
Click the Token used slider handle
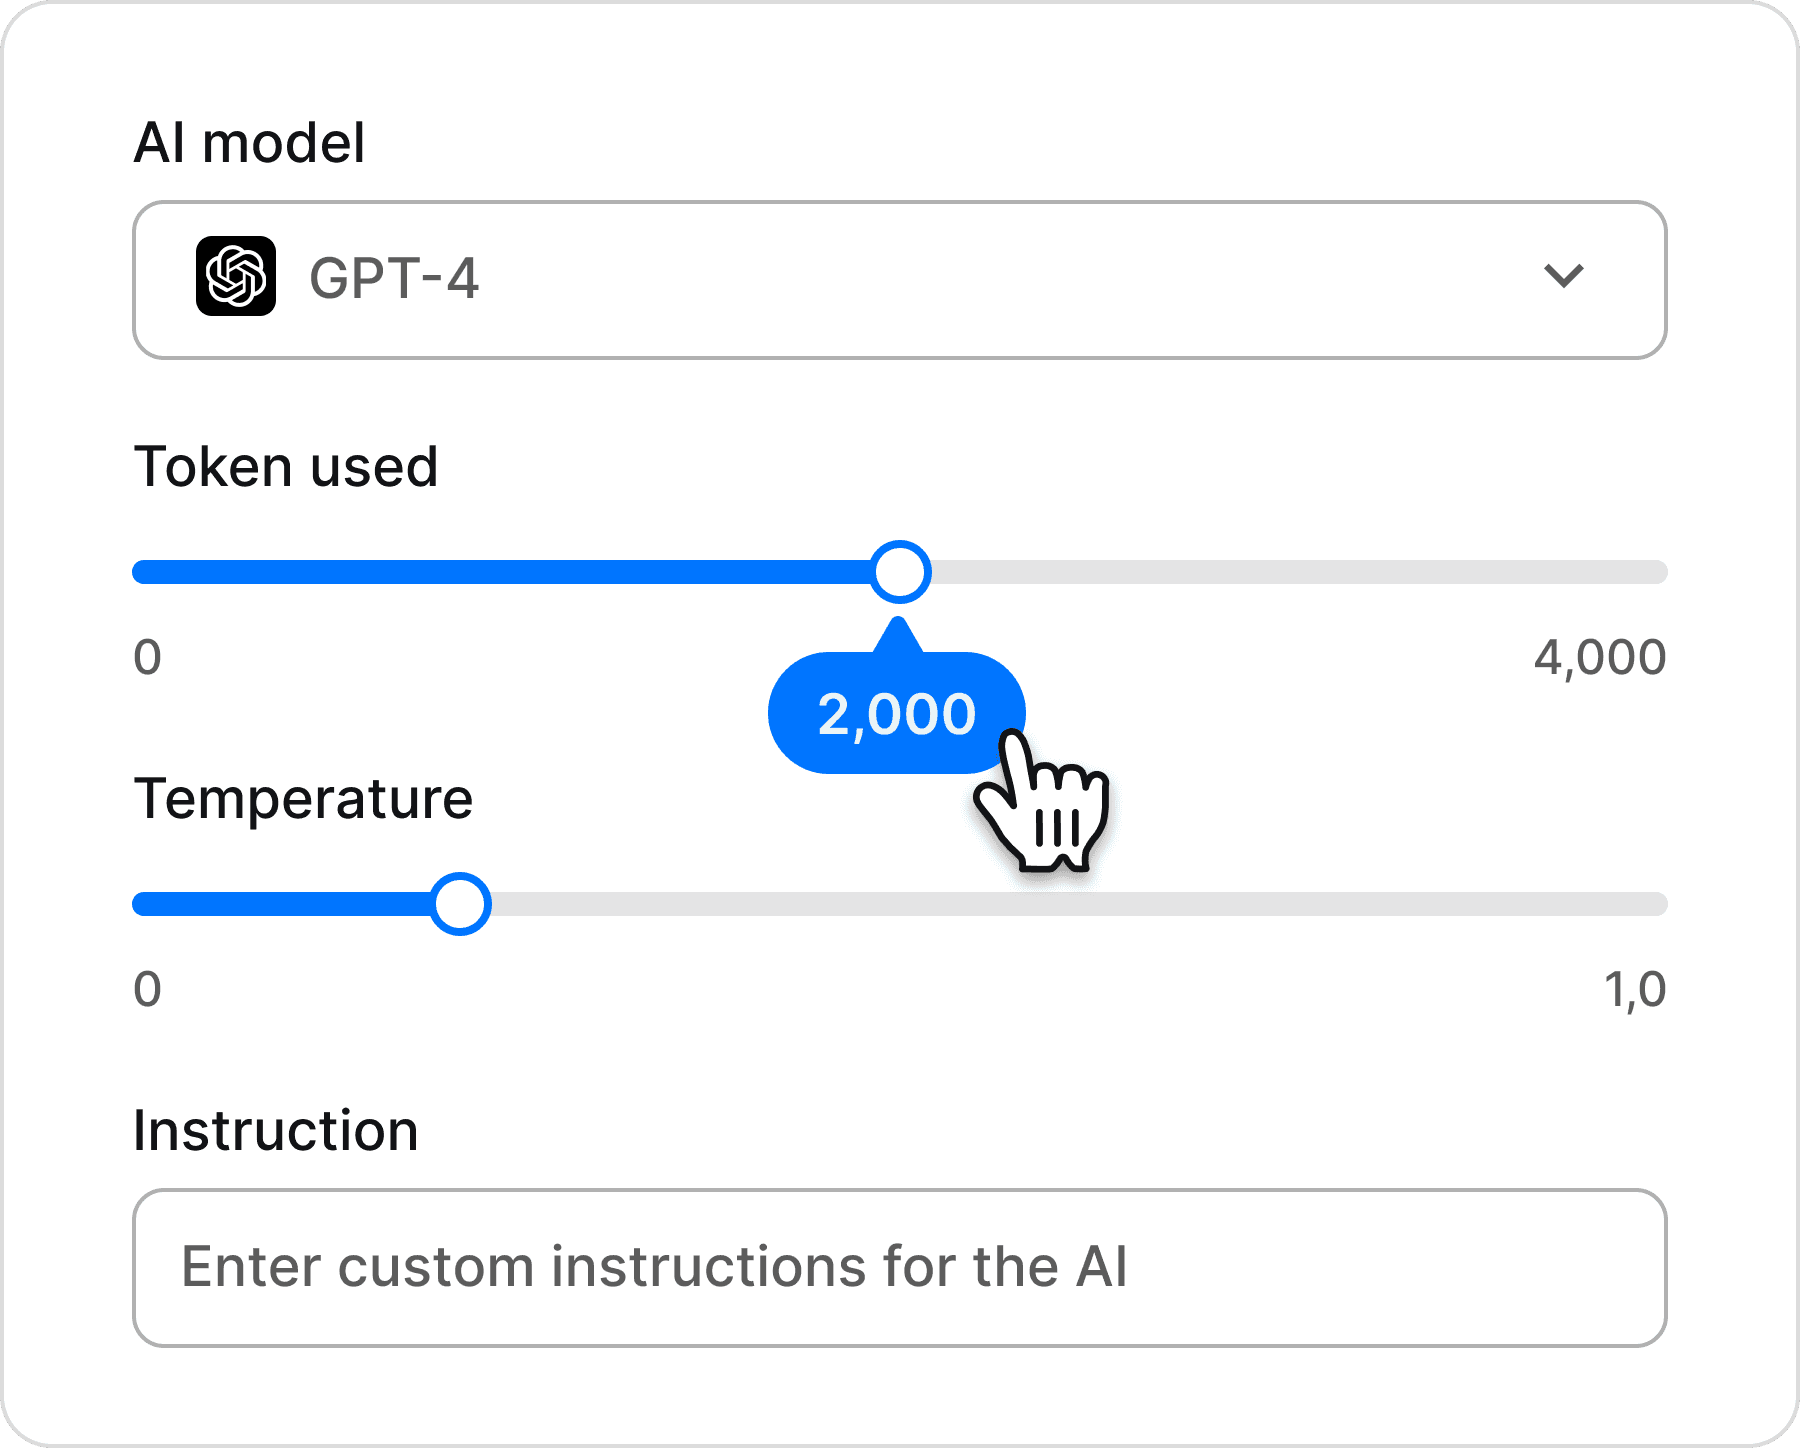pos(900,572)
